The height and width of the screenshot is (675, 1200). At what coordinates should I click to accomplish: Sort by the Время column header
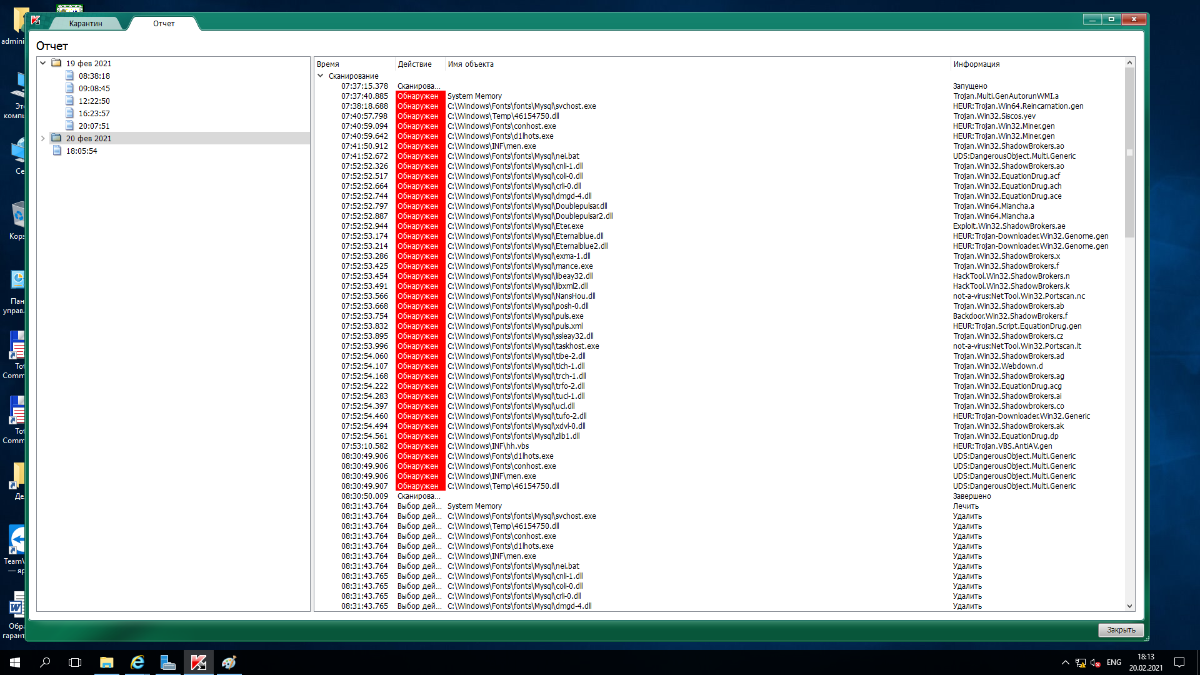(328, 64)
